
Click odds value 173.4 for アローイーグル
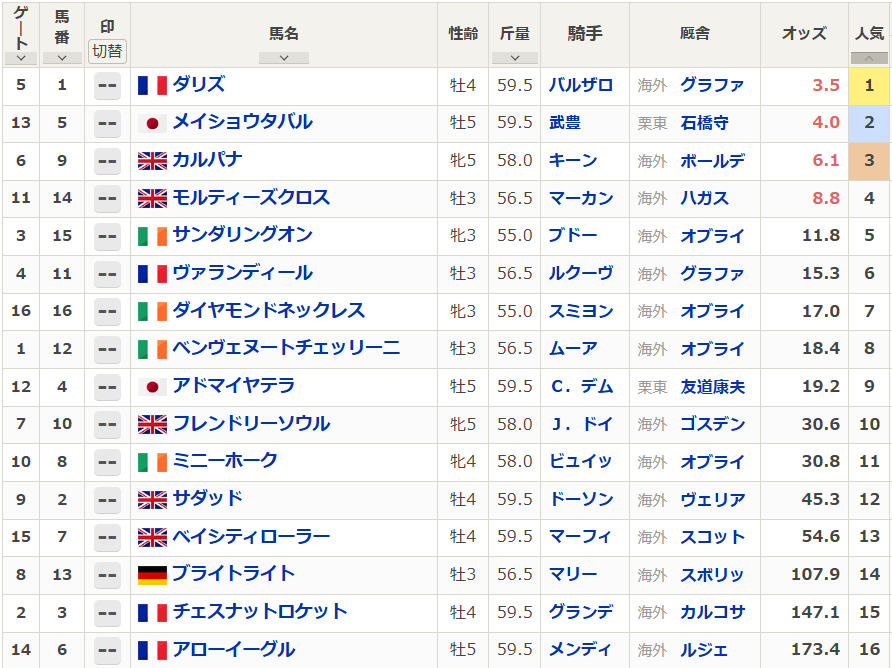[x=815, y=650]
